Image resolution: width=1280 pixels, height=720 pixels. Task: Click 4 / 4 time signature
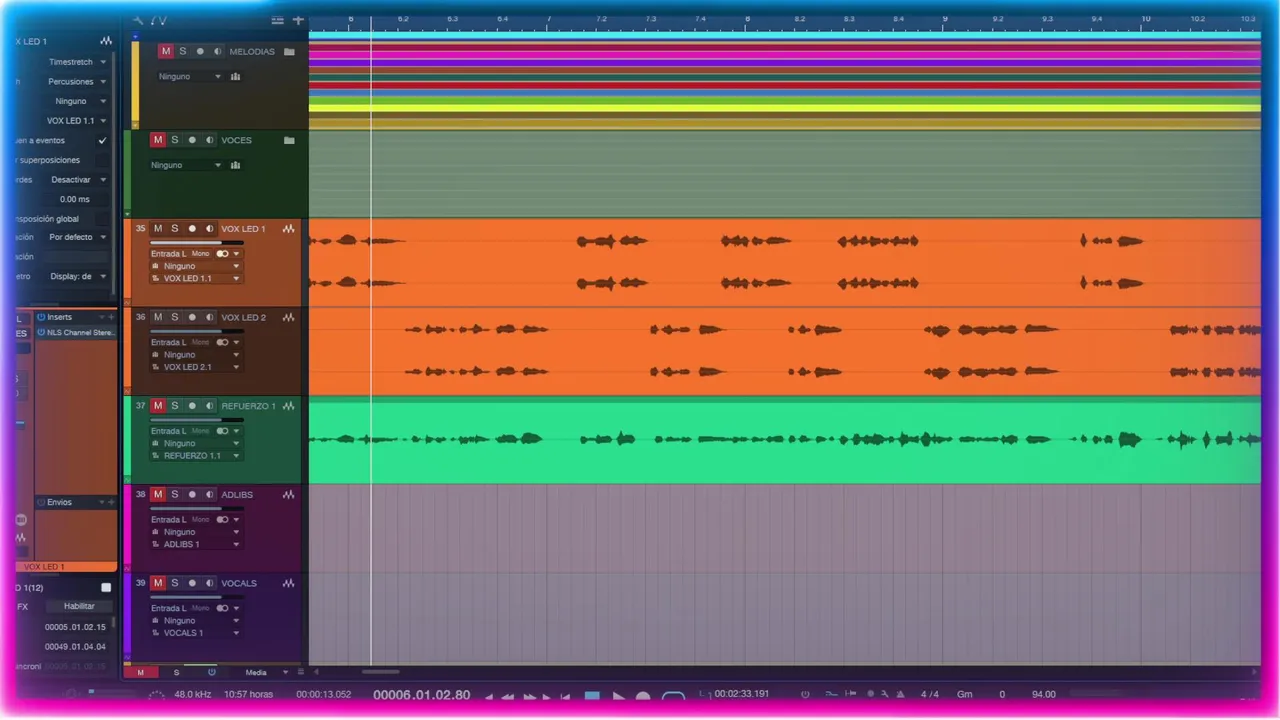(930, 694)
